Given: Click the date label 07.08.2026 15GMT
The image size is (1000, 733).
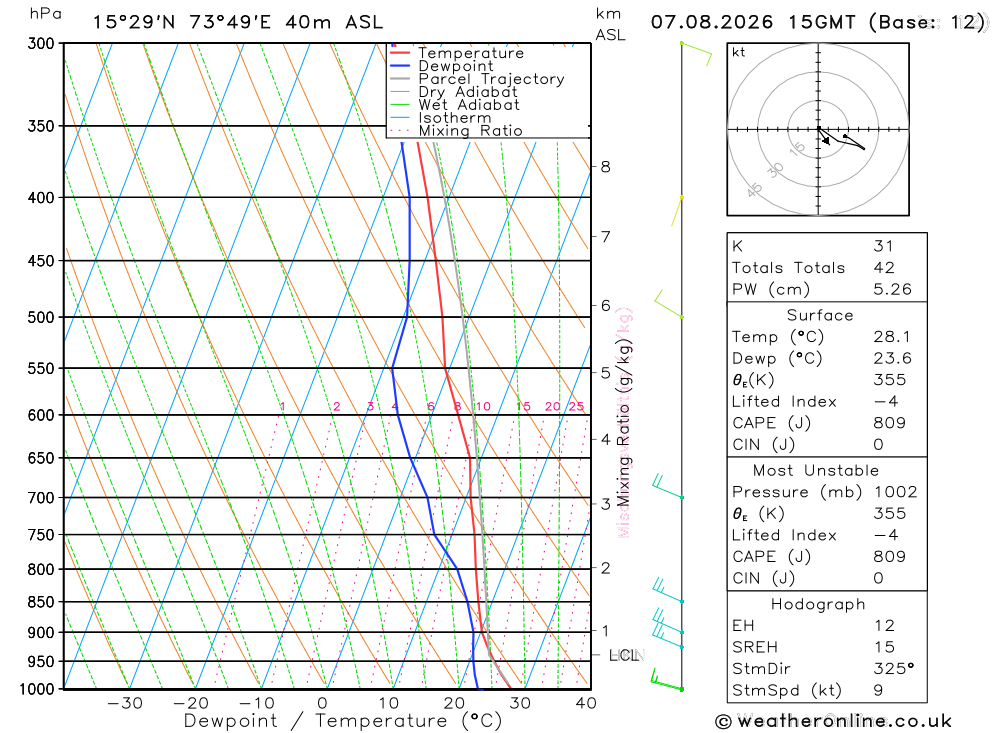Looking at the screenshot, I should point(753,22).
